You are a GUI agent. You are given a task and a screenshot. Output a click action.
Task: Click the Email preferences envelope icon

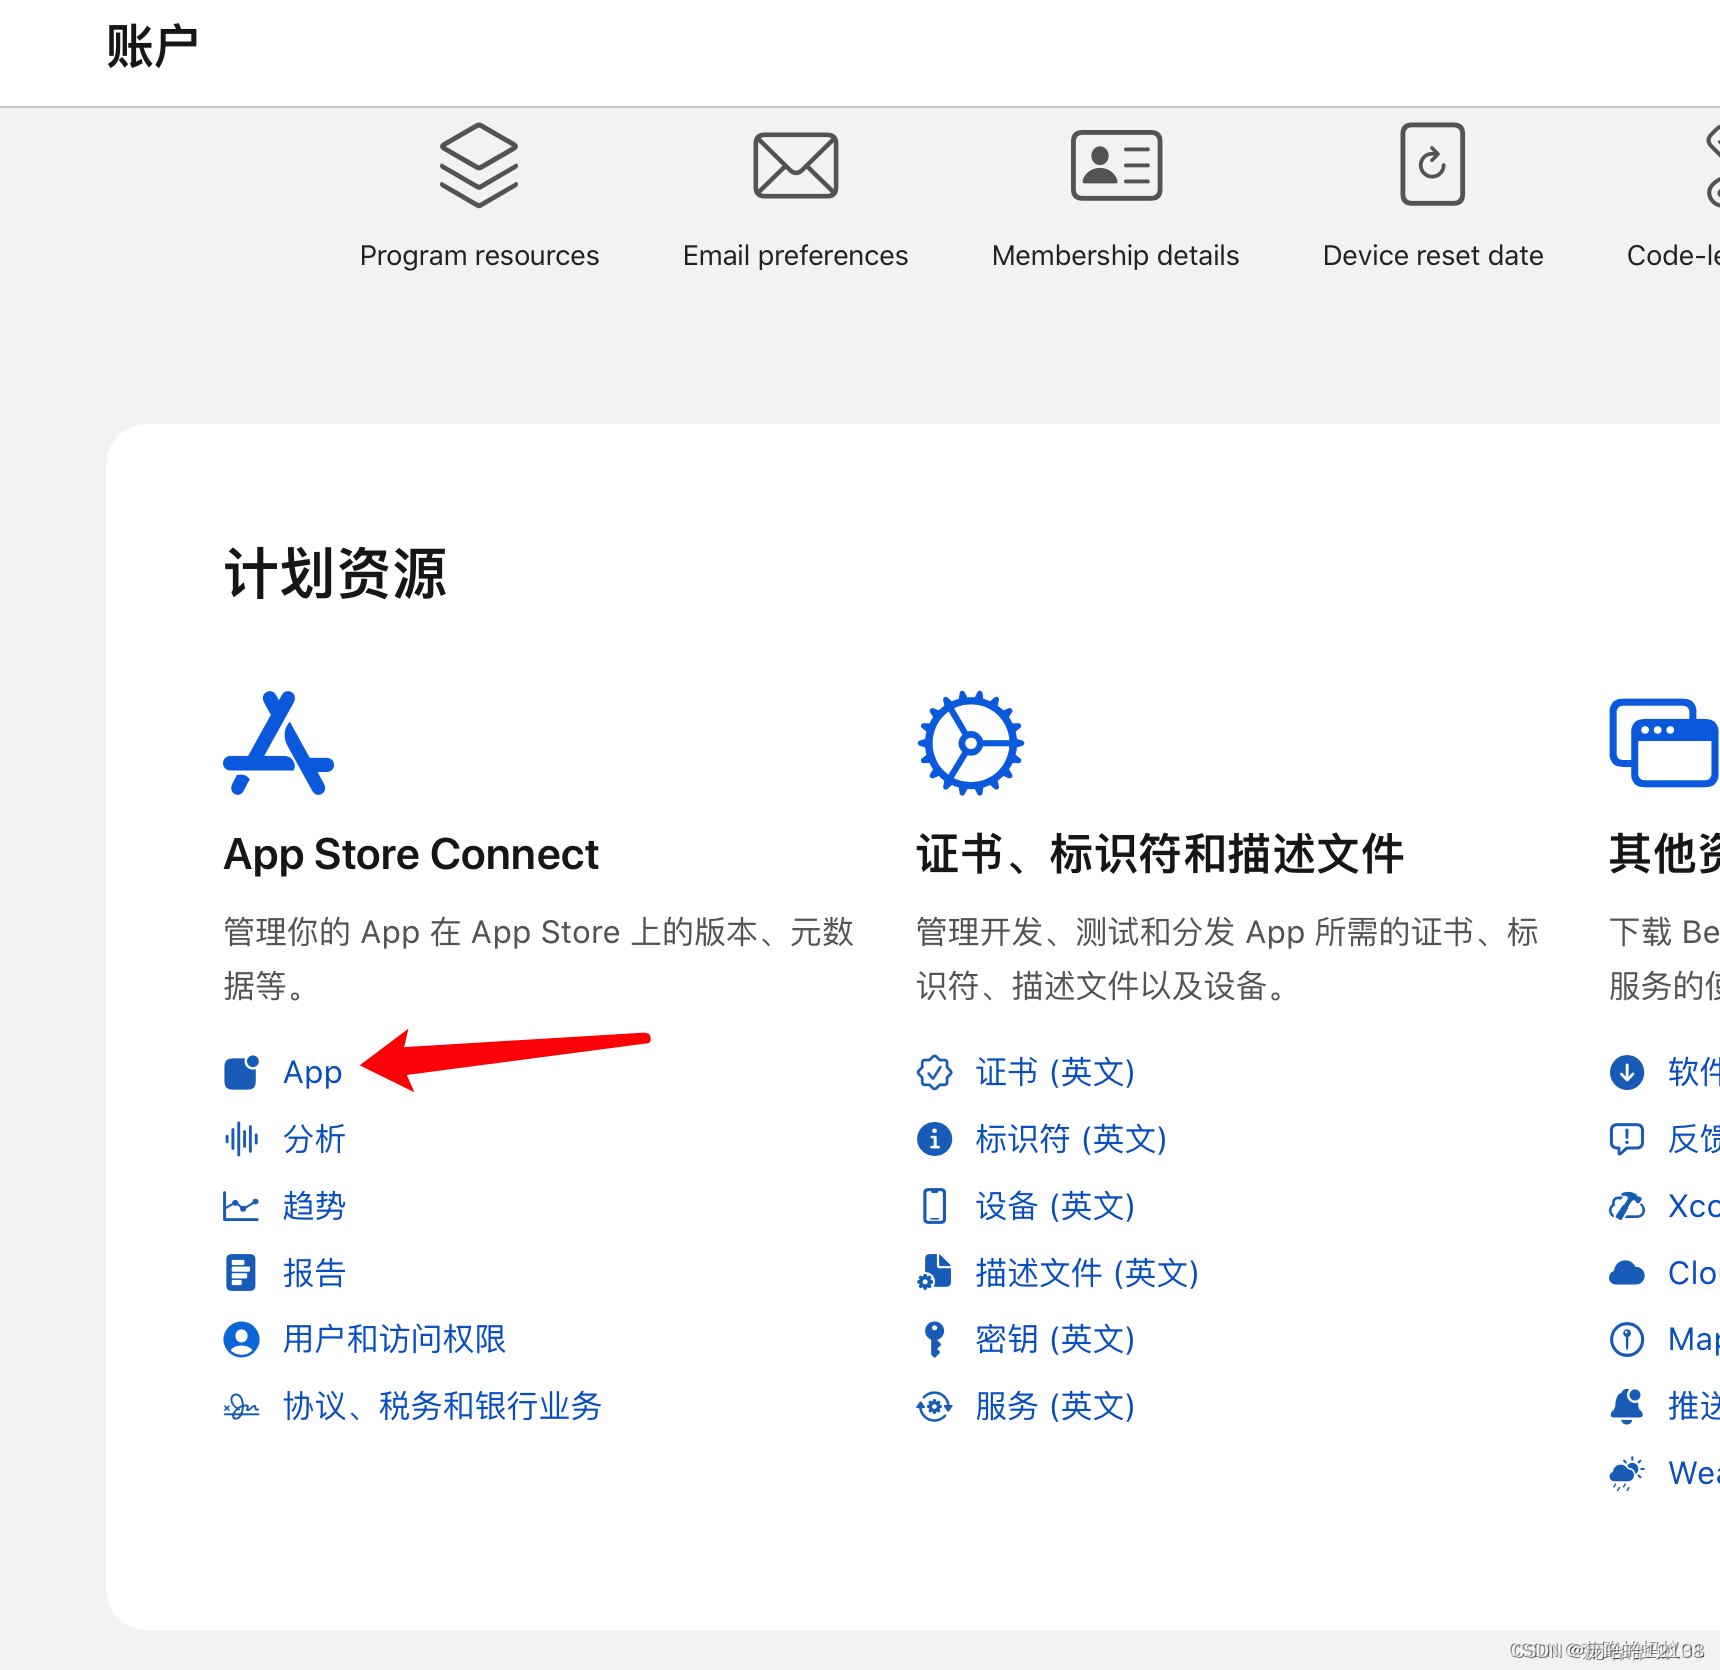click(x=794, y=165)
